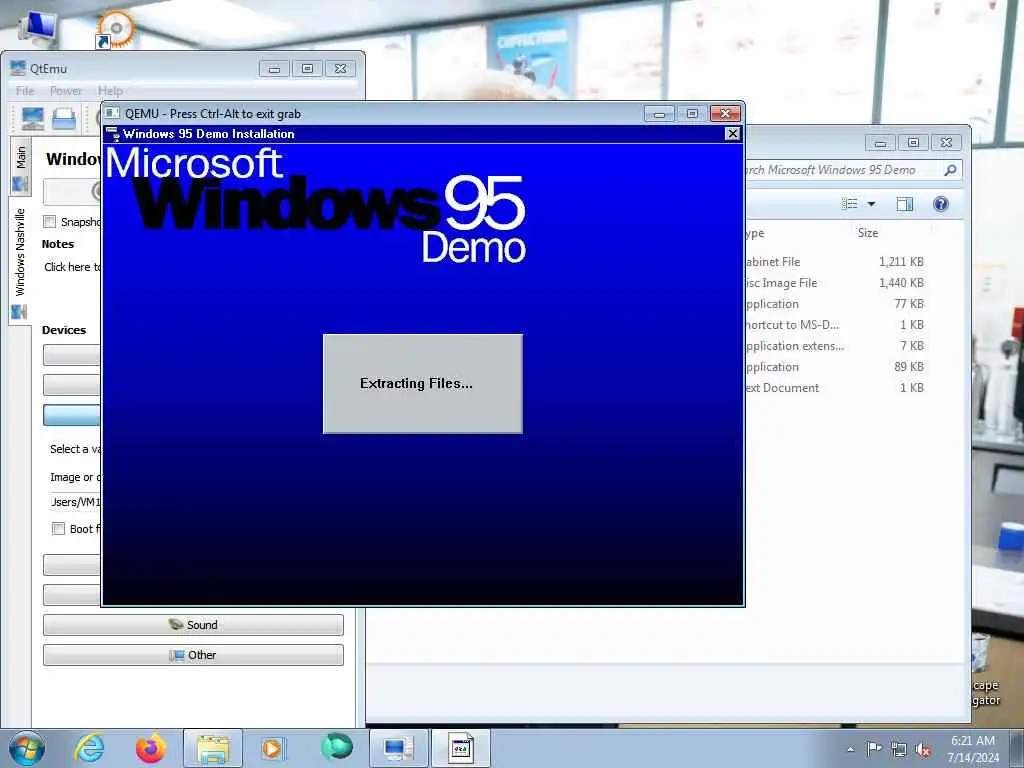
Task: Open the File menu in QtEmu
Action: [x=25, y=91]
